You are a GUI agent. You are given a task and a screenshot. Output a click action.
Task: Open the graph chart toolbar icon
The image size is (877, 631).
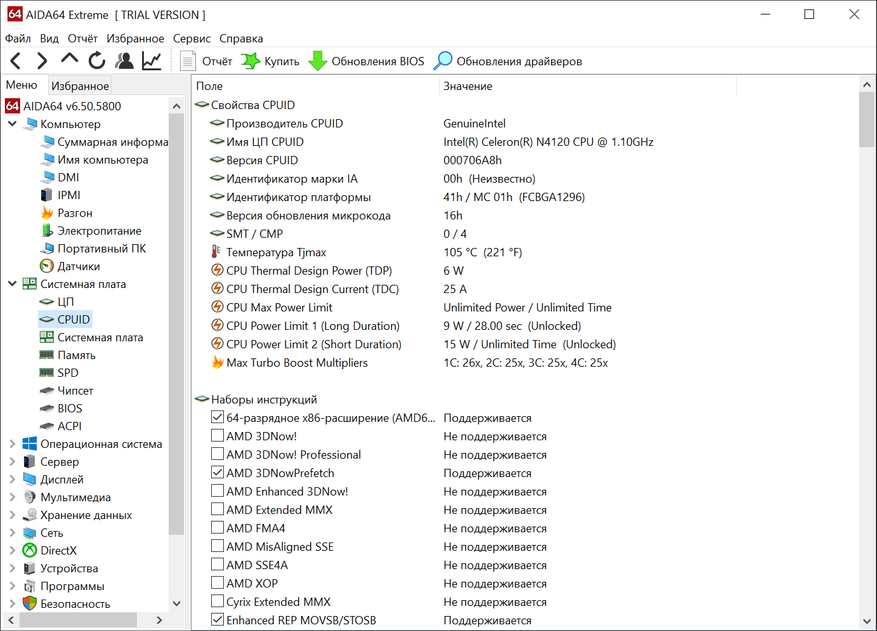coord(151,61)
